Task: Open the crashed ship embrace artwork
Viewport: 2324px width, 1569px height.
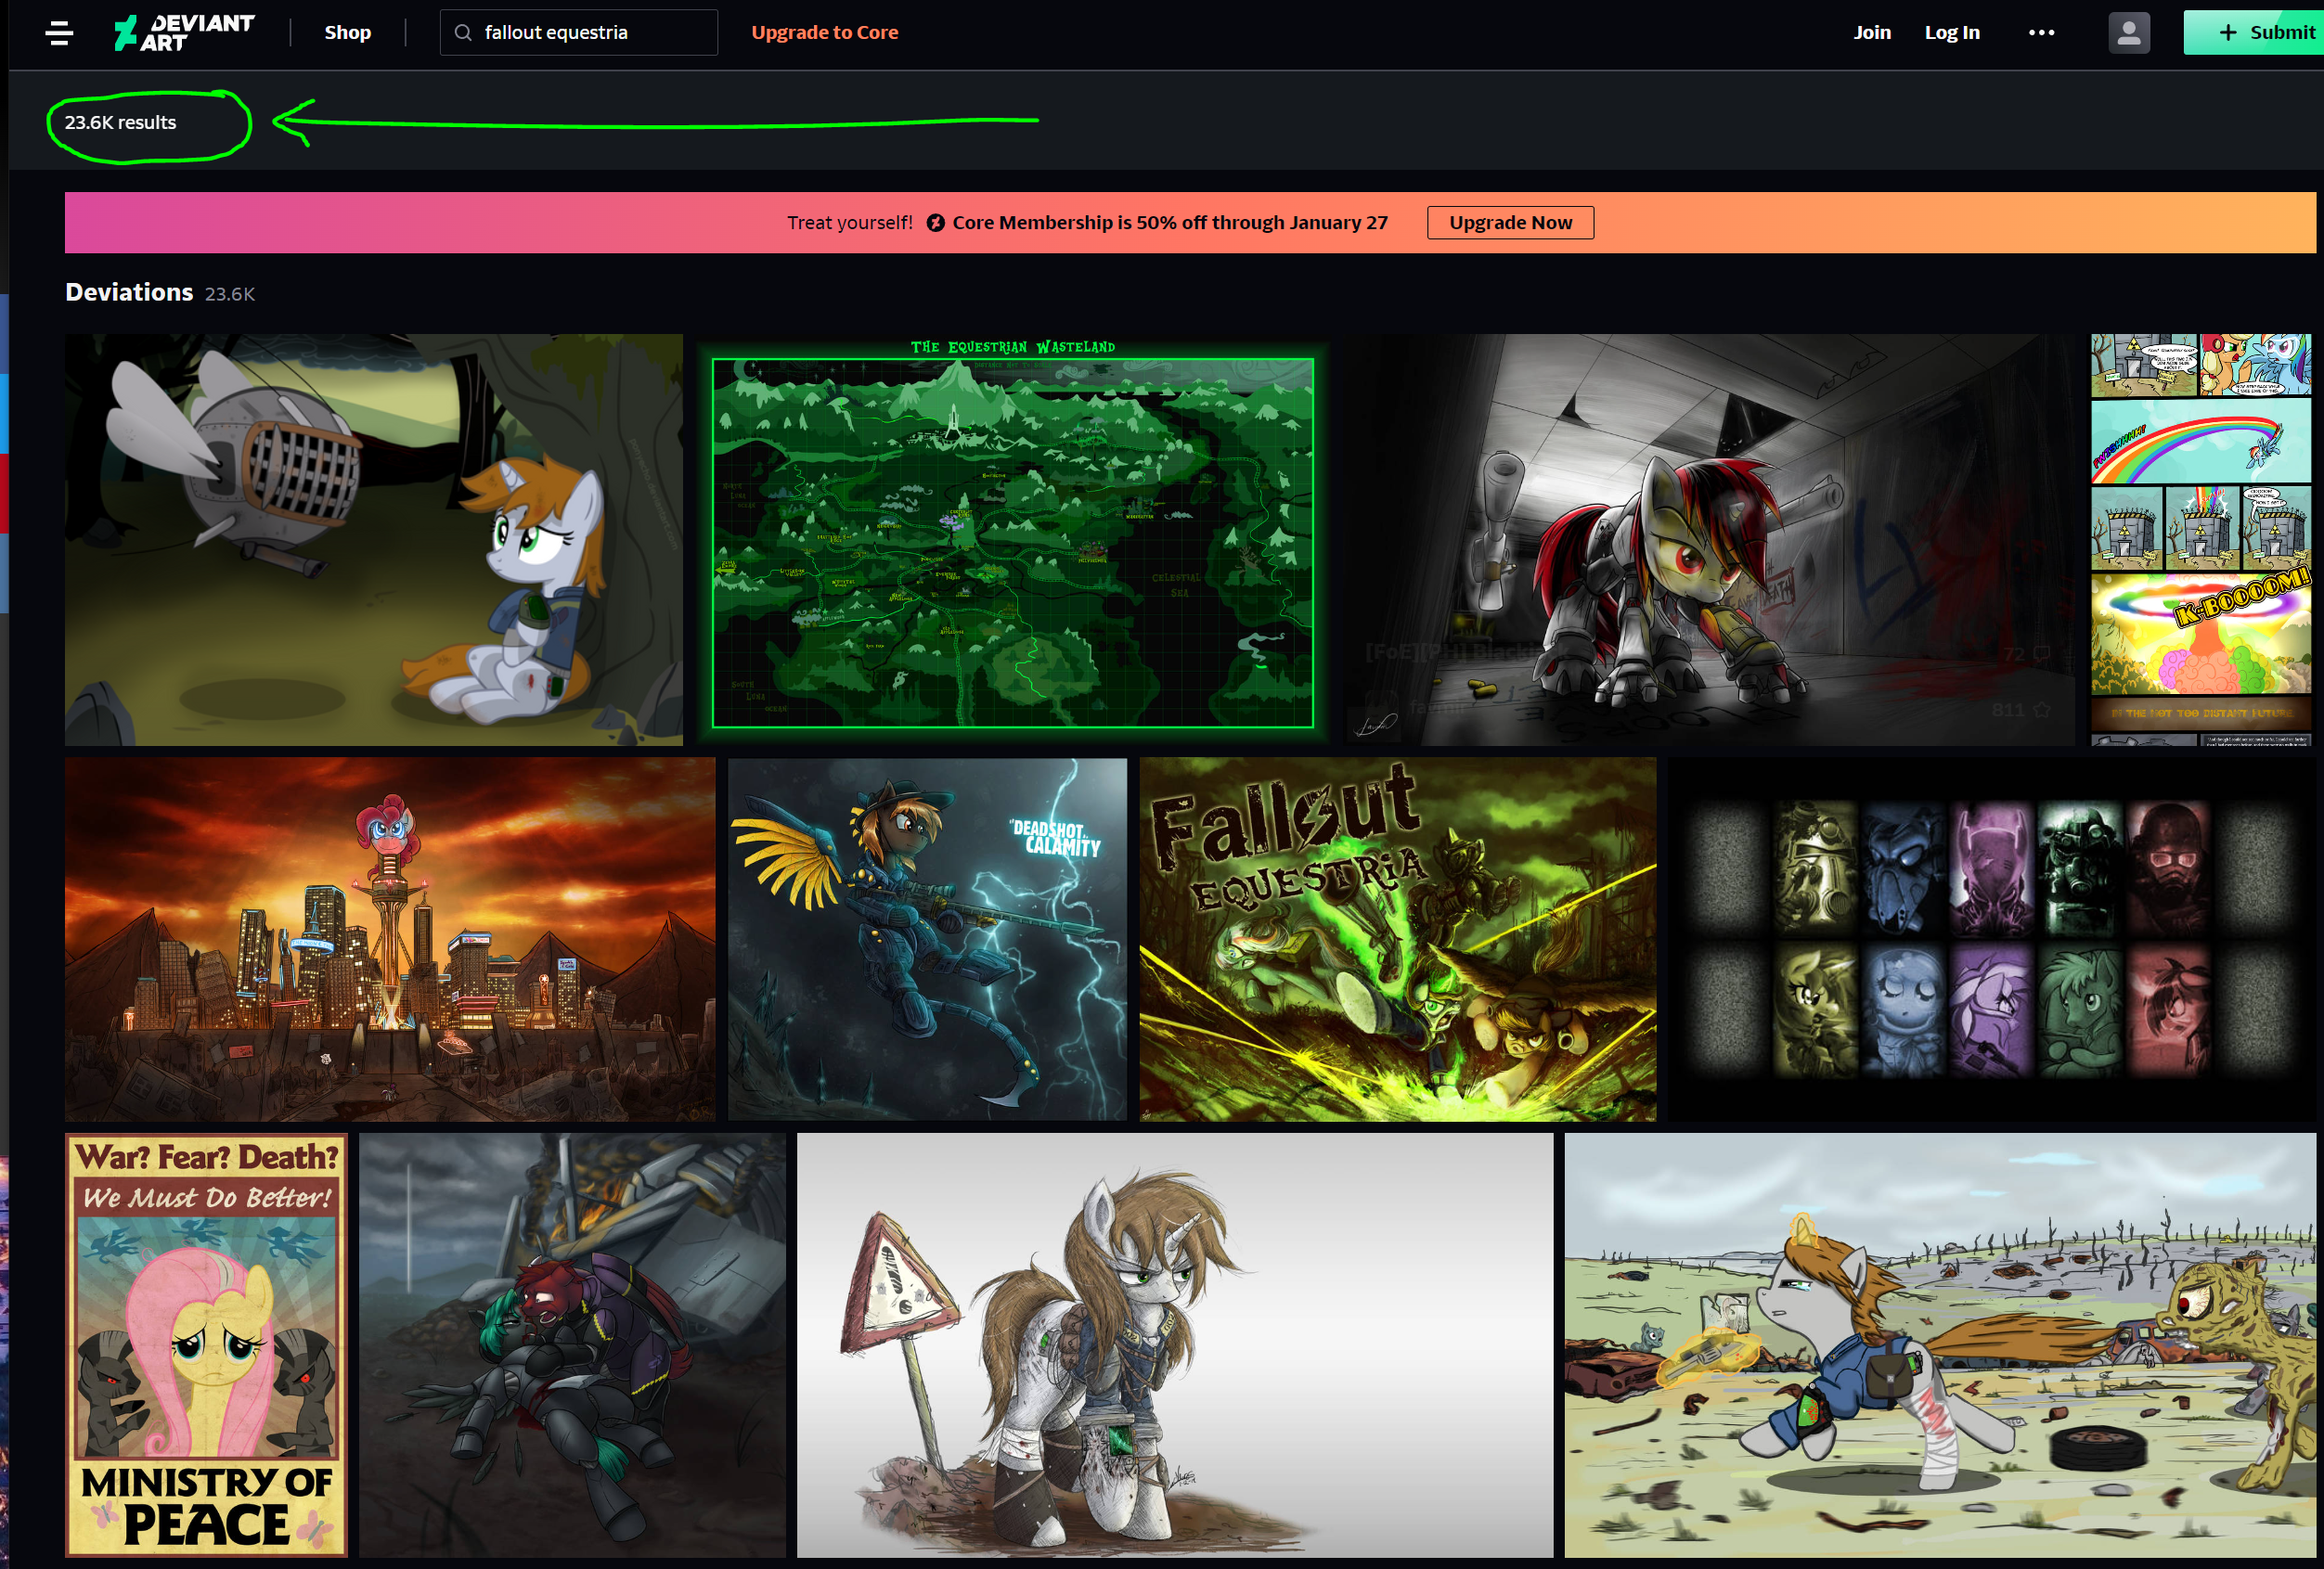Action: pyautogui.click(x=572, y=1345)
